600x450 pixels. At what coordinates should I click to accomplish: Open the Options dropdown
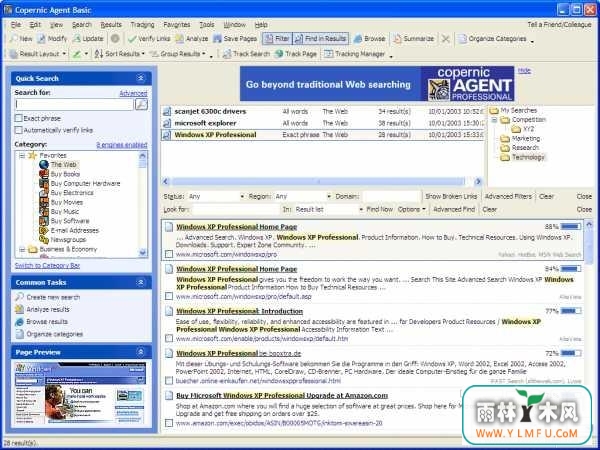click(x=411, y=209)
